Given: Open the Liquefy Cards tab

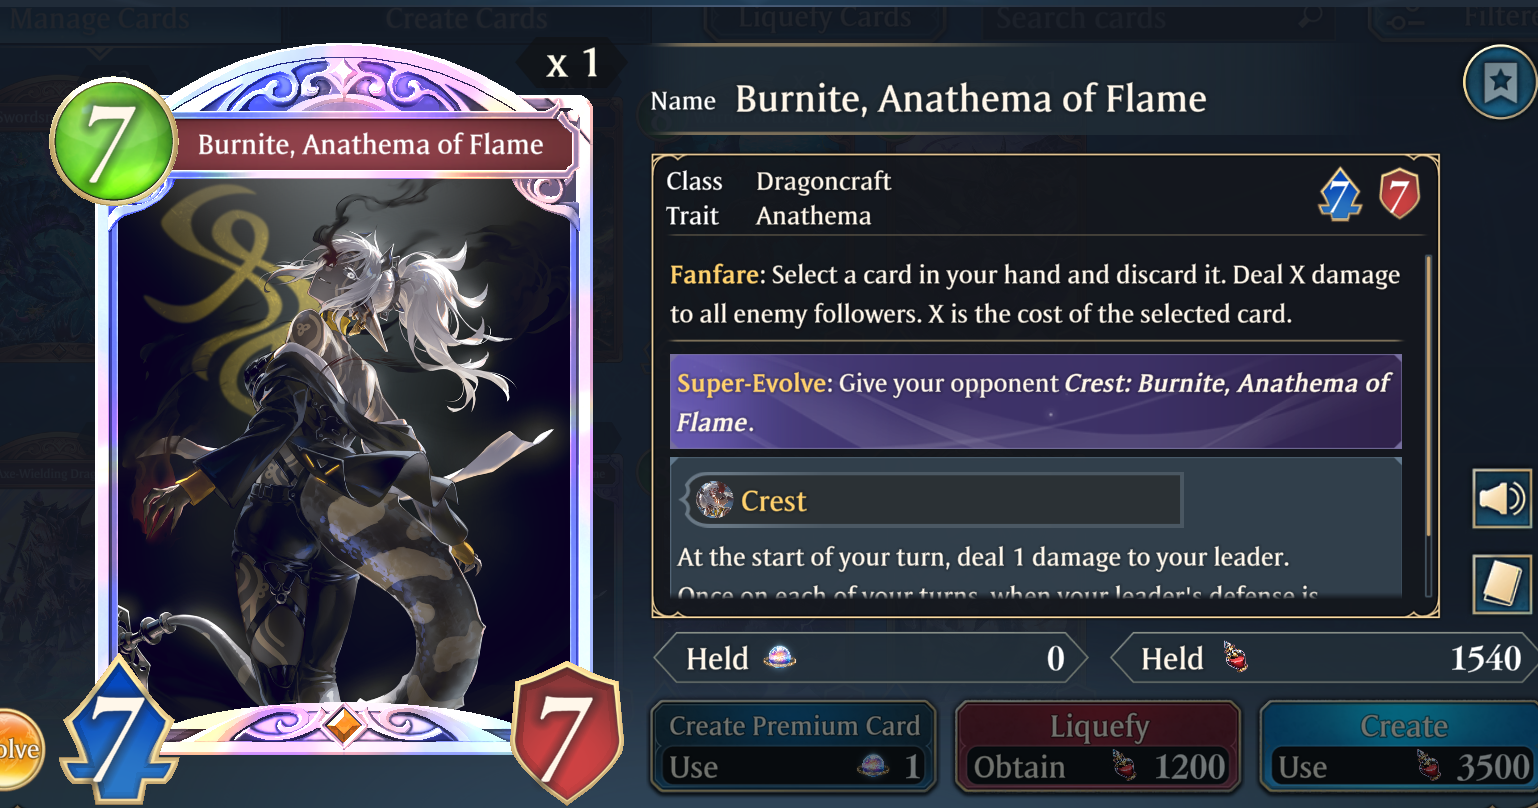Looking at the screenshot, I should [824, 18].
